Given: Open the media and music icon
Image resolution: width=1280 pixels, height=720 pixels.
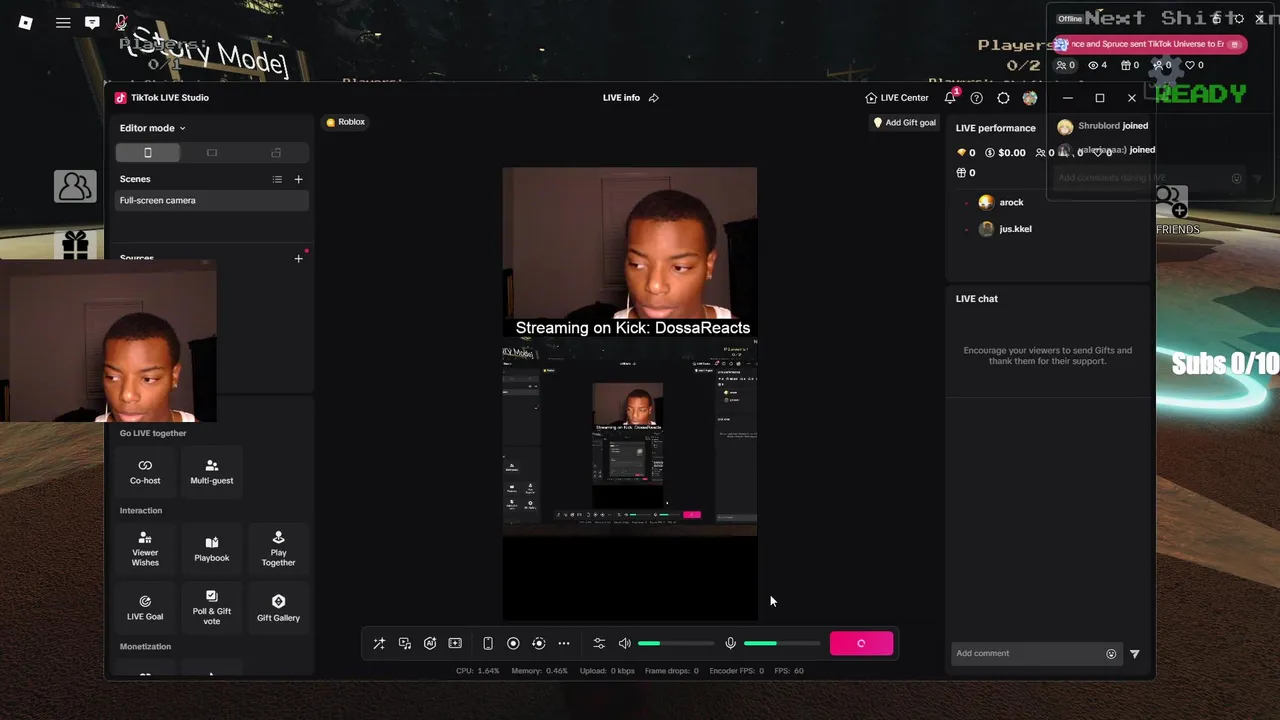Looking at the screenshot, I should [x=405, y=644].
